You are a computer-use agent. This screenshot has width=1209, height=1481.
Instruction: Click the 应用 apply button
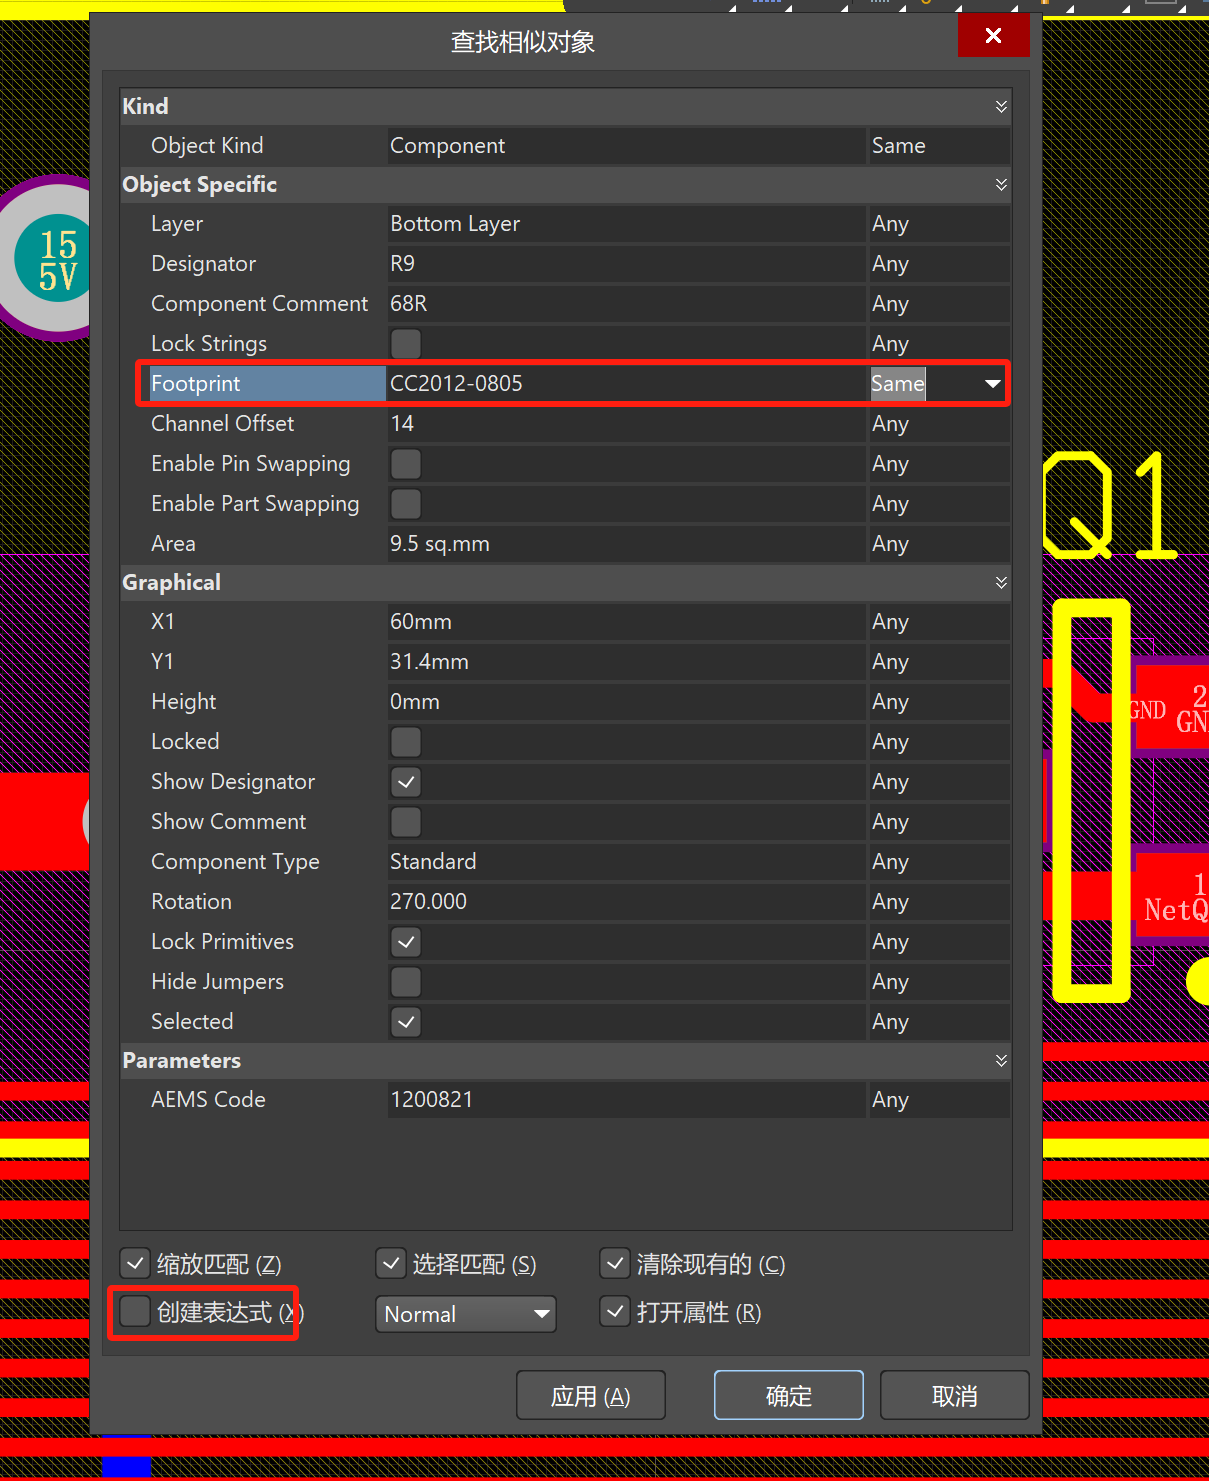tap(590, 1395)
